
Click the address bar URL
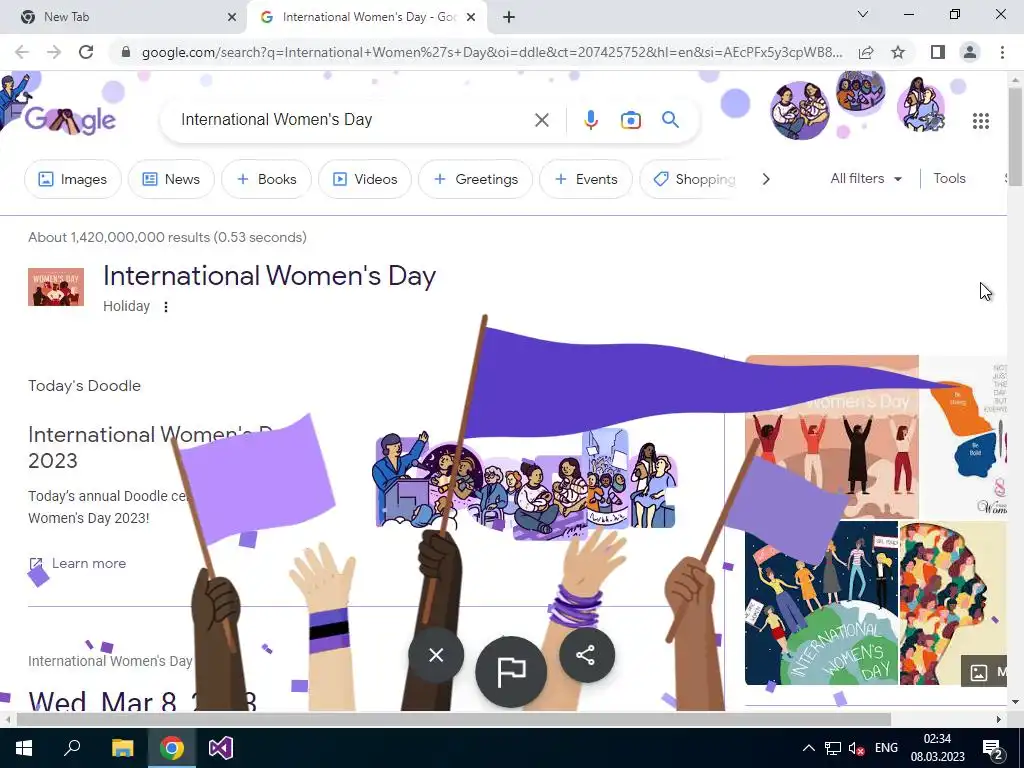[x=492, y=52]
